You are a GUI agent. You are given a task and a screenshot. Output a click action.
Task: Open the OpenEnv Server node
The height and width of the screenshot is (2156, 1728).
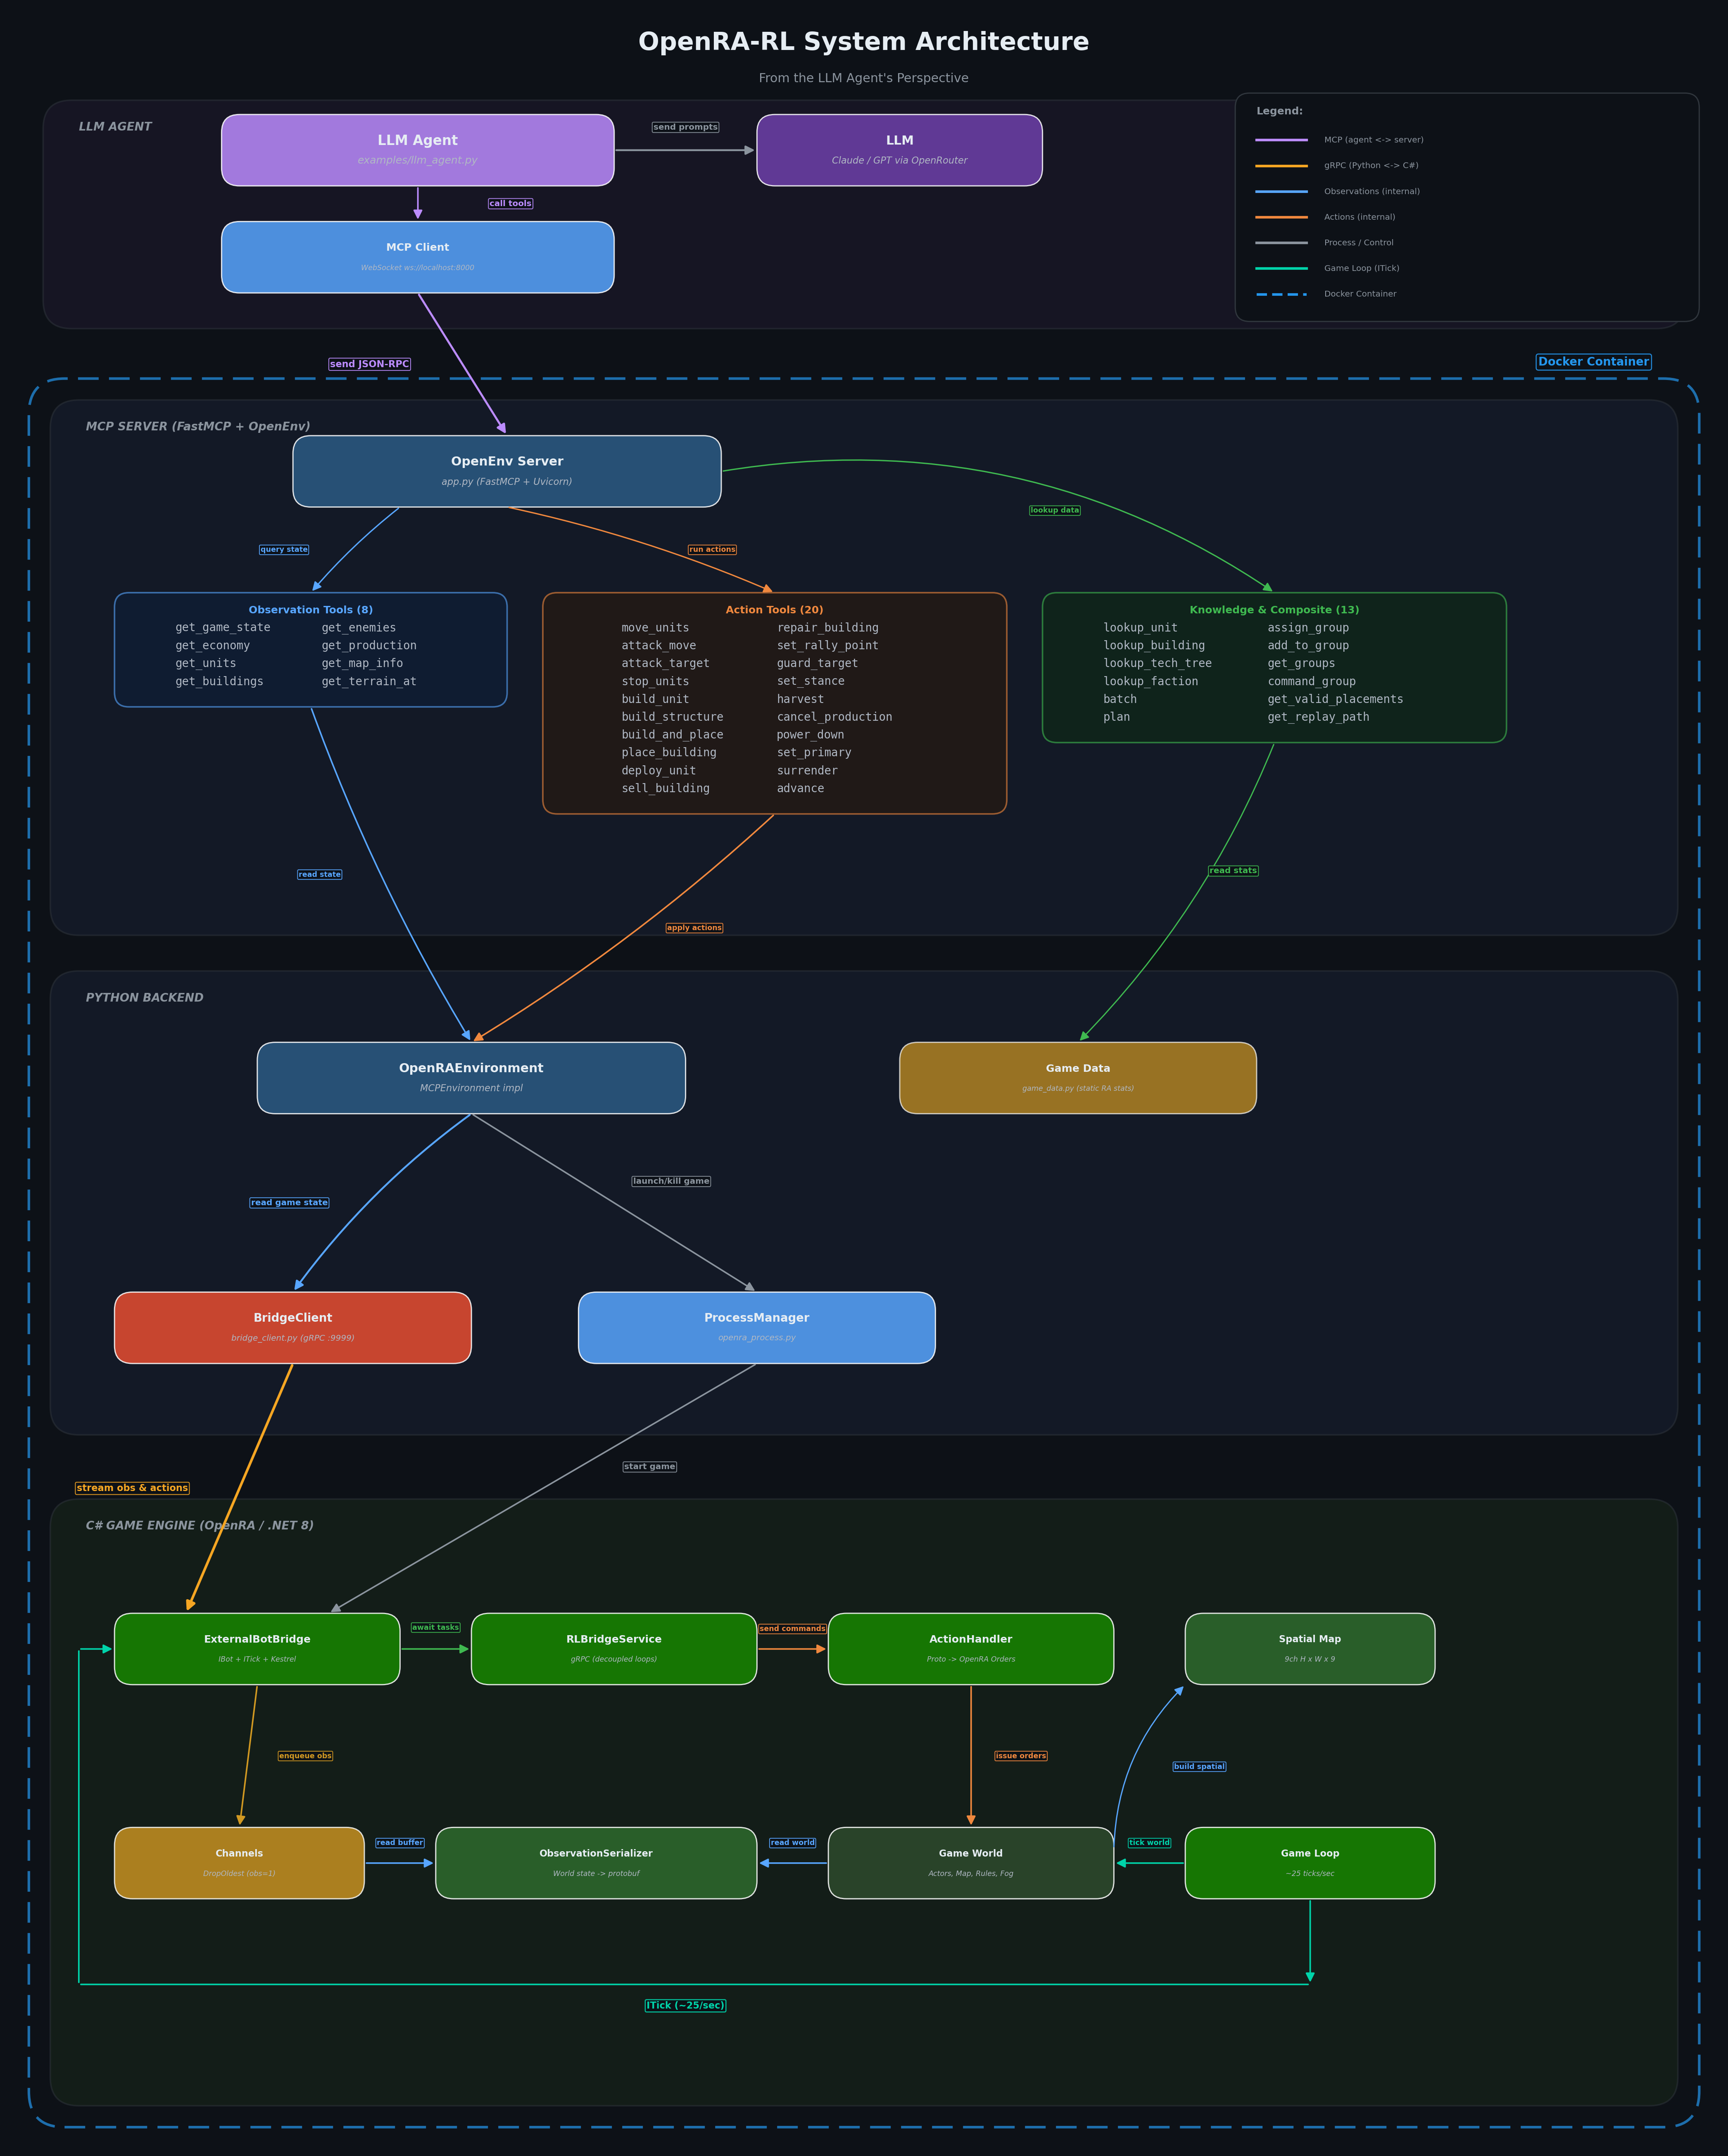point(507,470)
